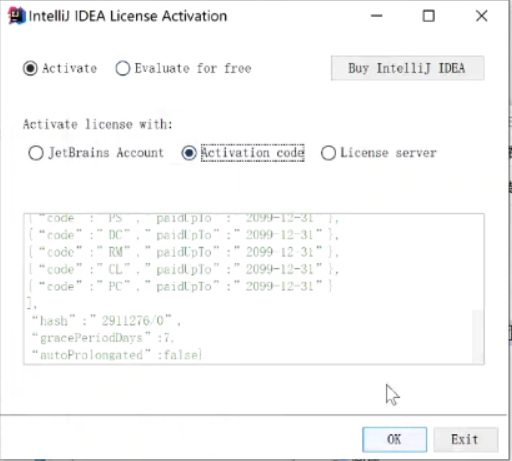Click the Exit button

465,439
